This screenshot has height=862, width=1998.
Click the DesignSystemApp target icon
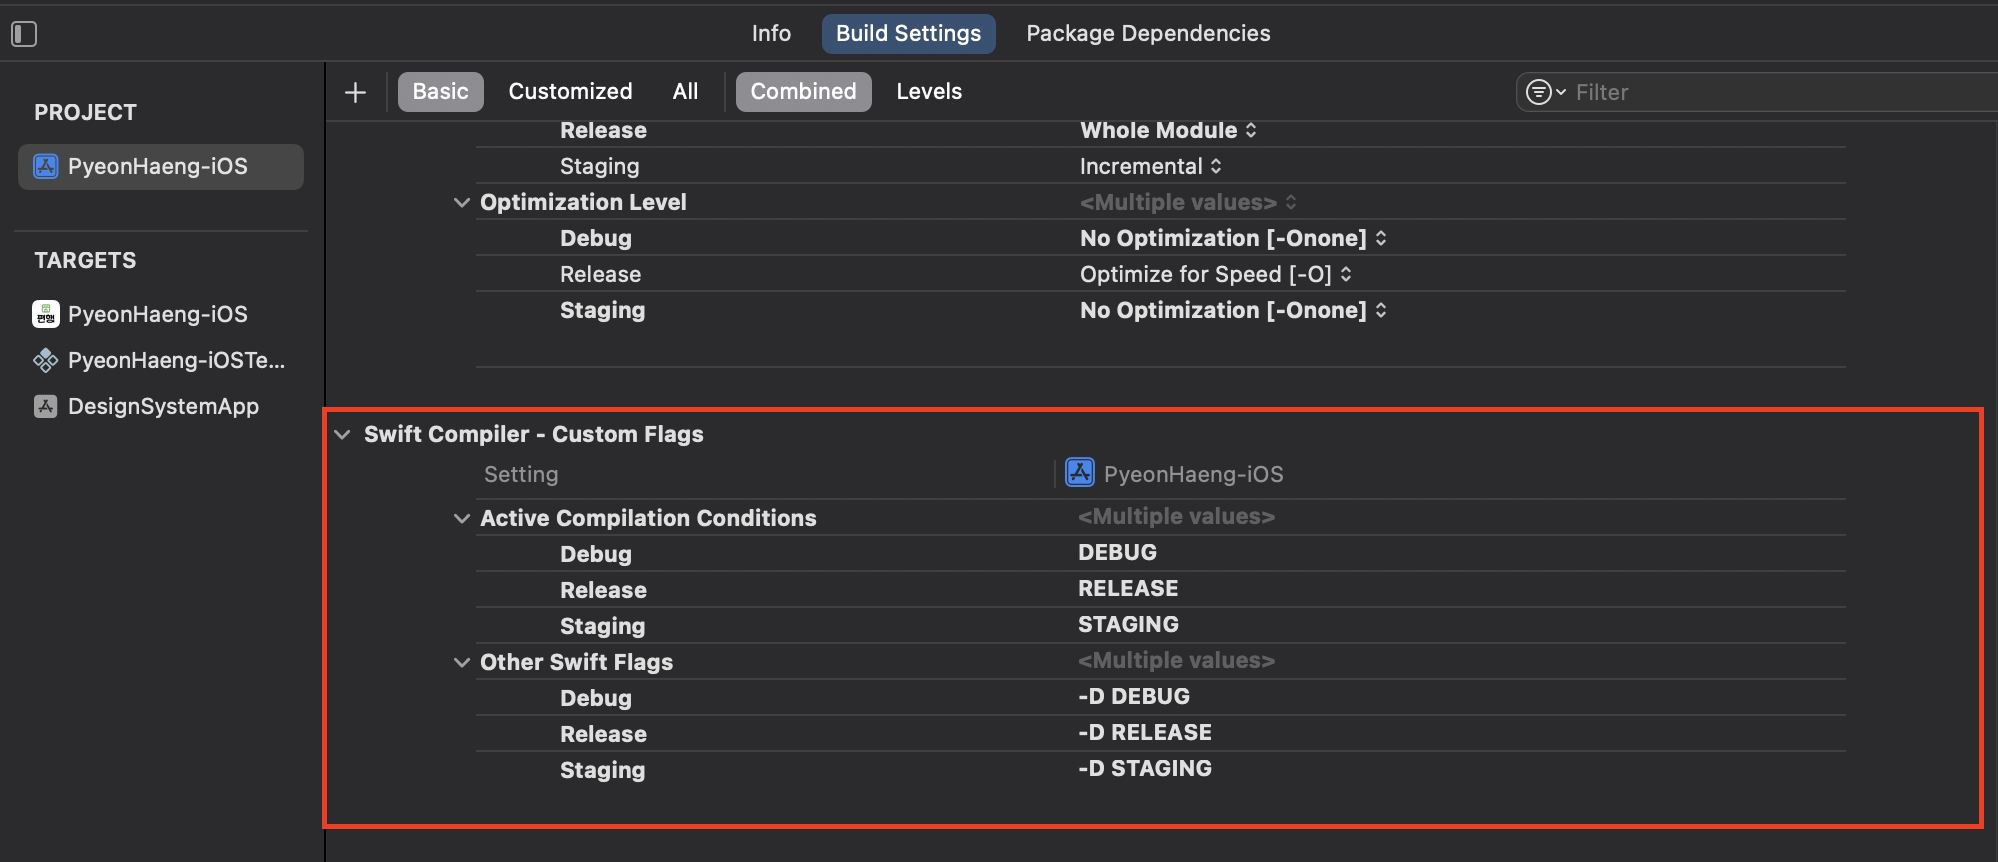click(x=46, y=406)
